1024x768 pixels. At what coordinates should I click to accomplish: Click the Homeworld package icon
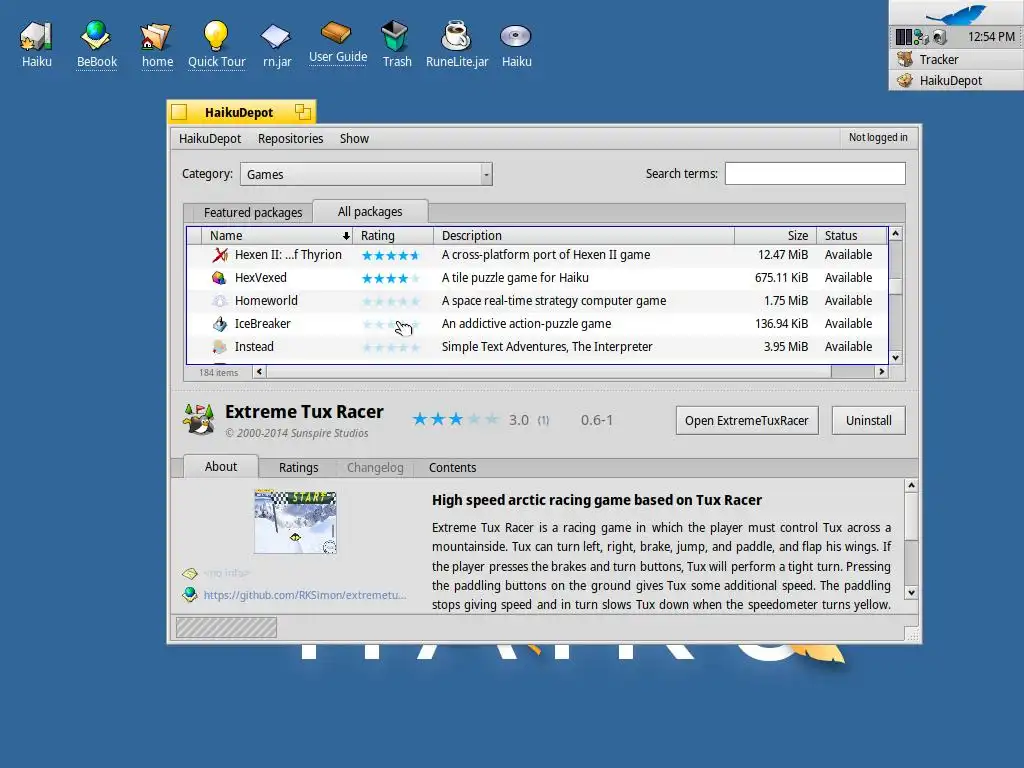tap(219, 300)
